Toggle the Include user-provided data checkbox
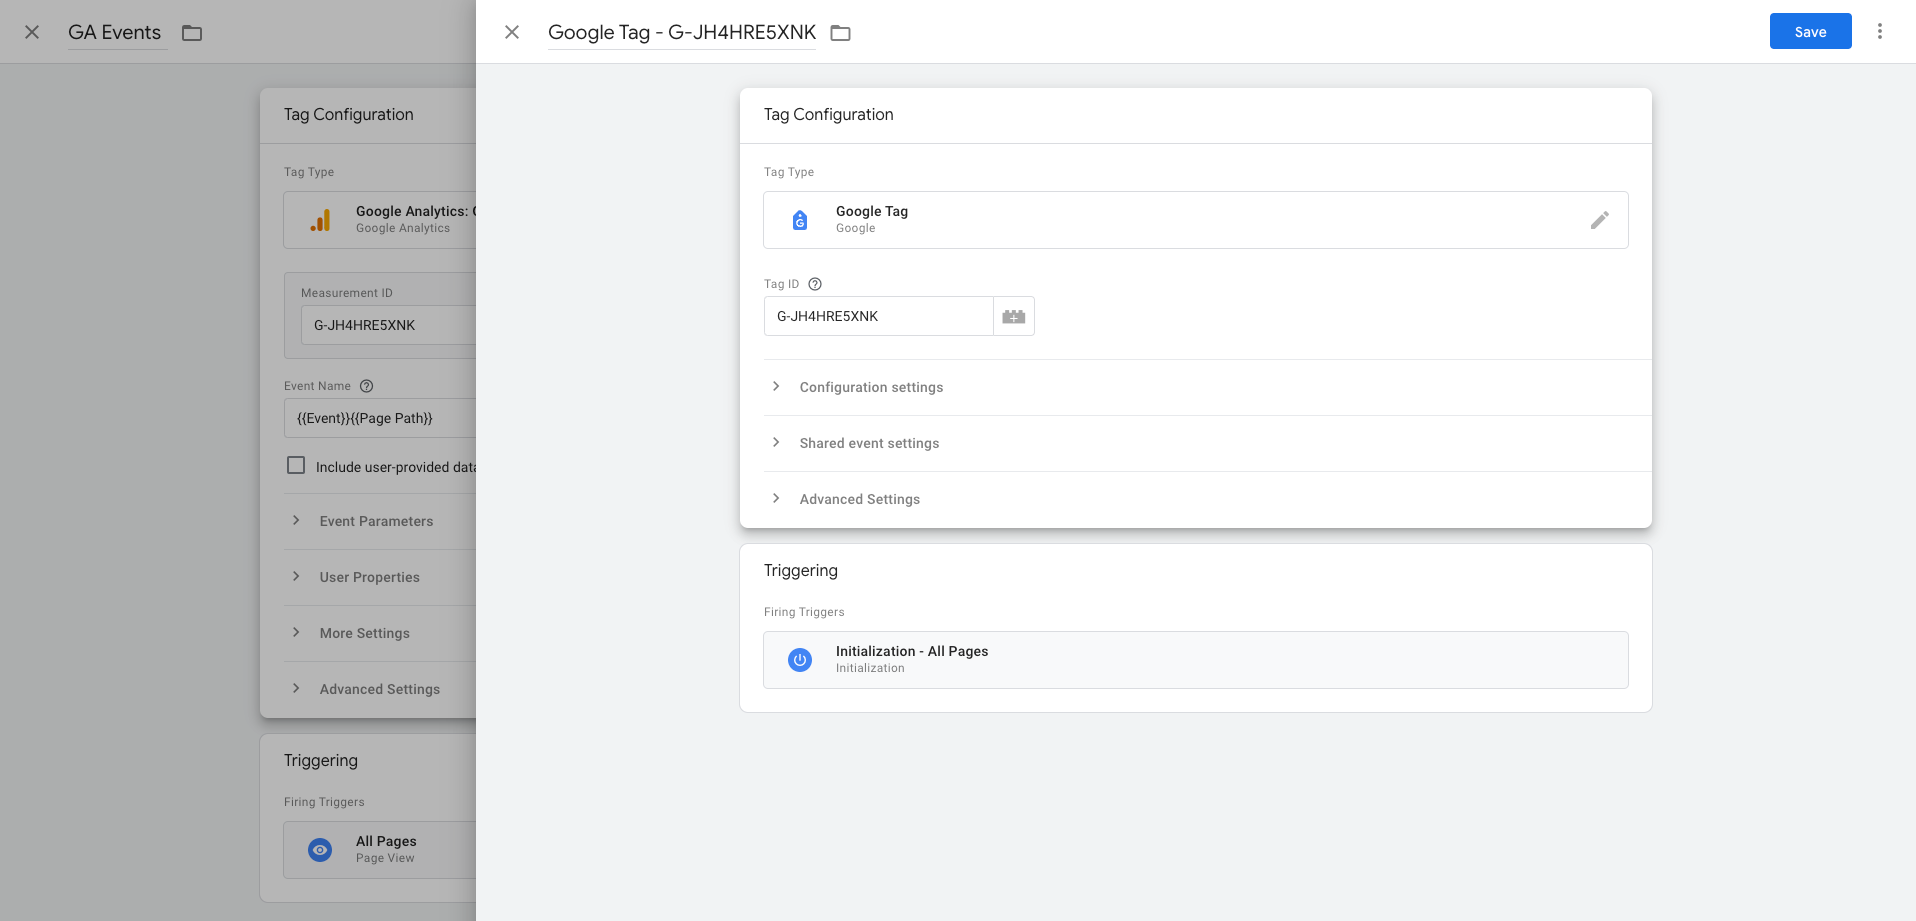Viewport: 1916px width, 921px height. 296,466
